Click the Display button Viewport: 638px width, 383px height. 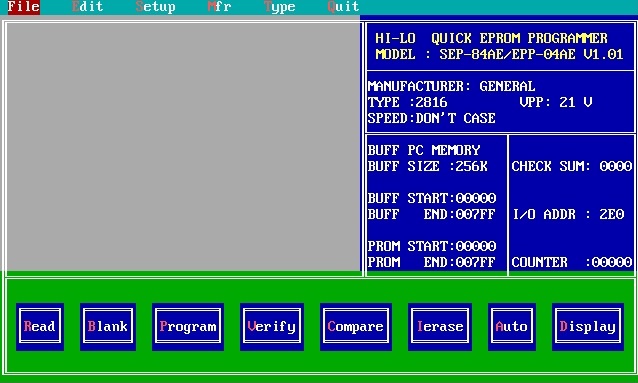coord(588,326)
